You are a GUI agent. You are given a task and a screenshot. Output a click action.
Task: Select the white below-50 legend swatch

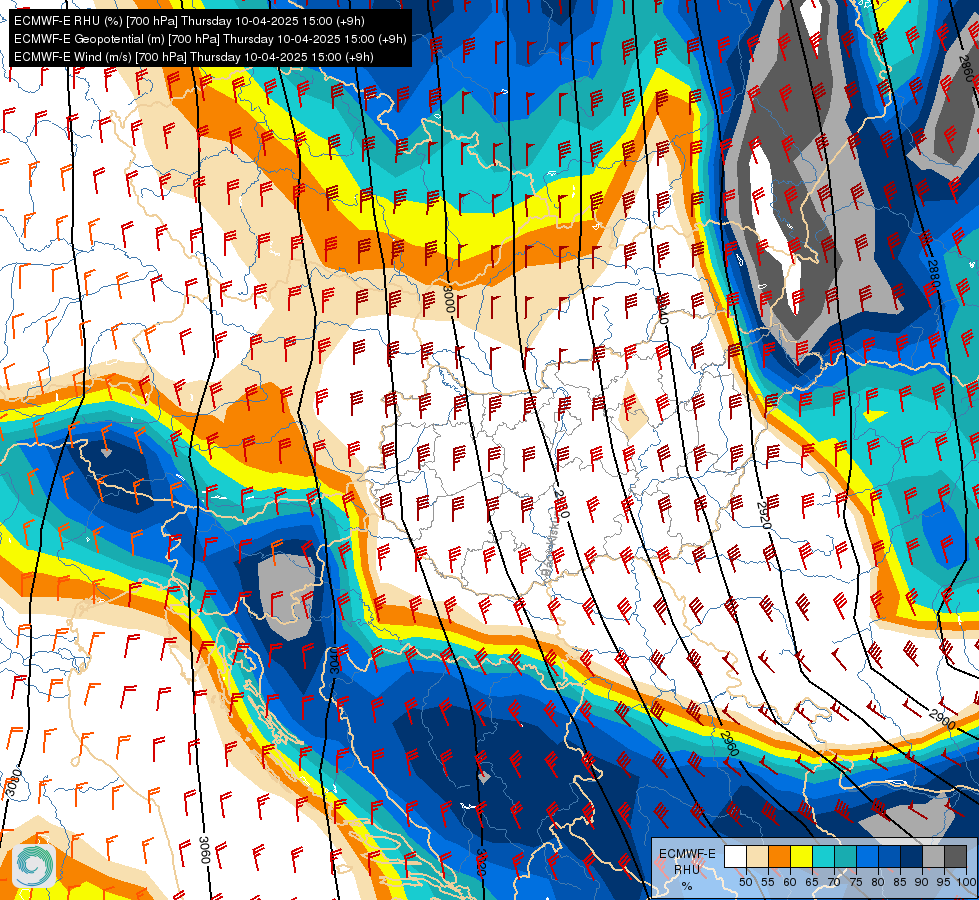735,856
